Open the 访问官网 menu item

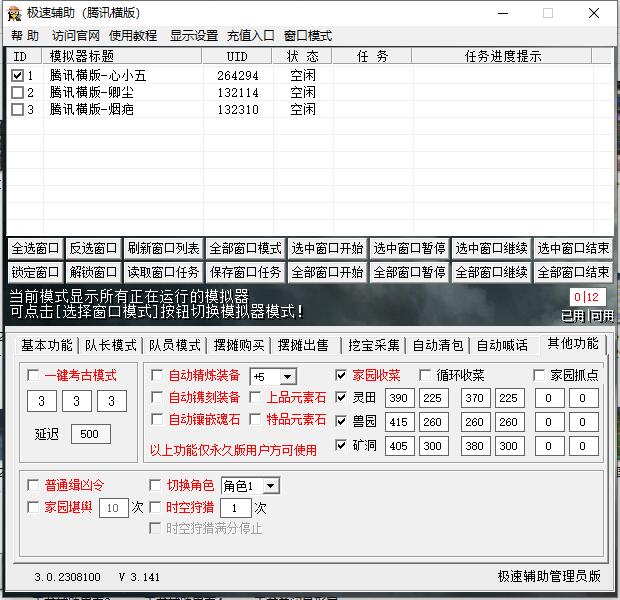[76, 36]
